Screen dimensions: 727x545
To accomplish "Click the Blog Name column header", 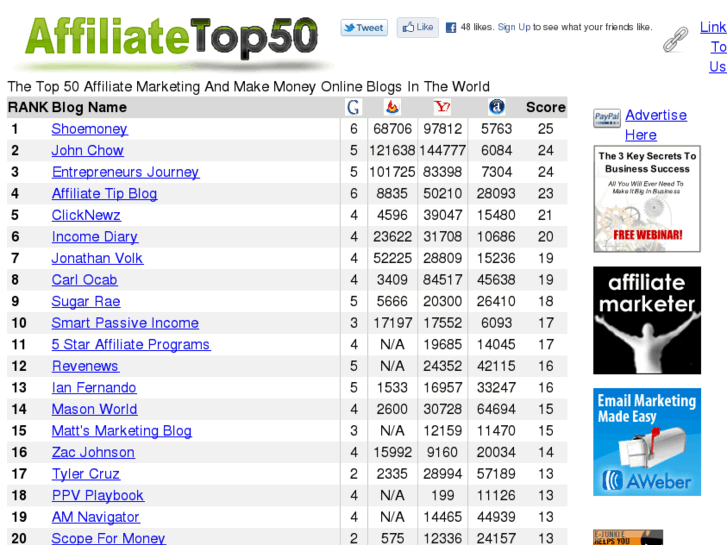I will (89, 107).
